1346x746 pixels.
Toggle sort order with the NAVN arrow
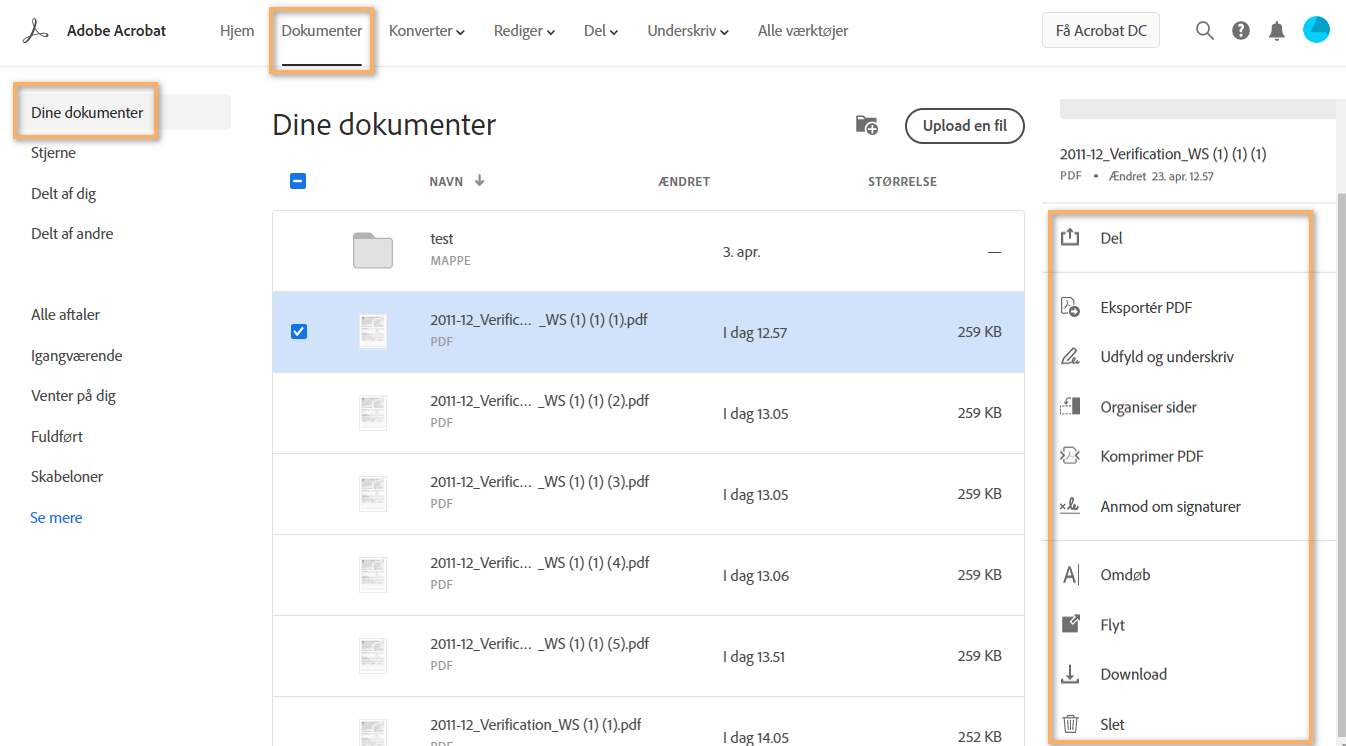(479, 181)
